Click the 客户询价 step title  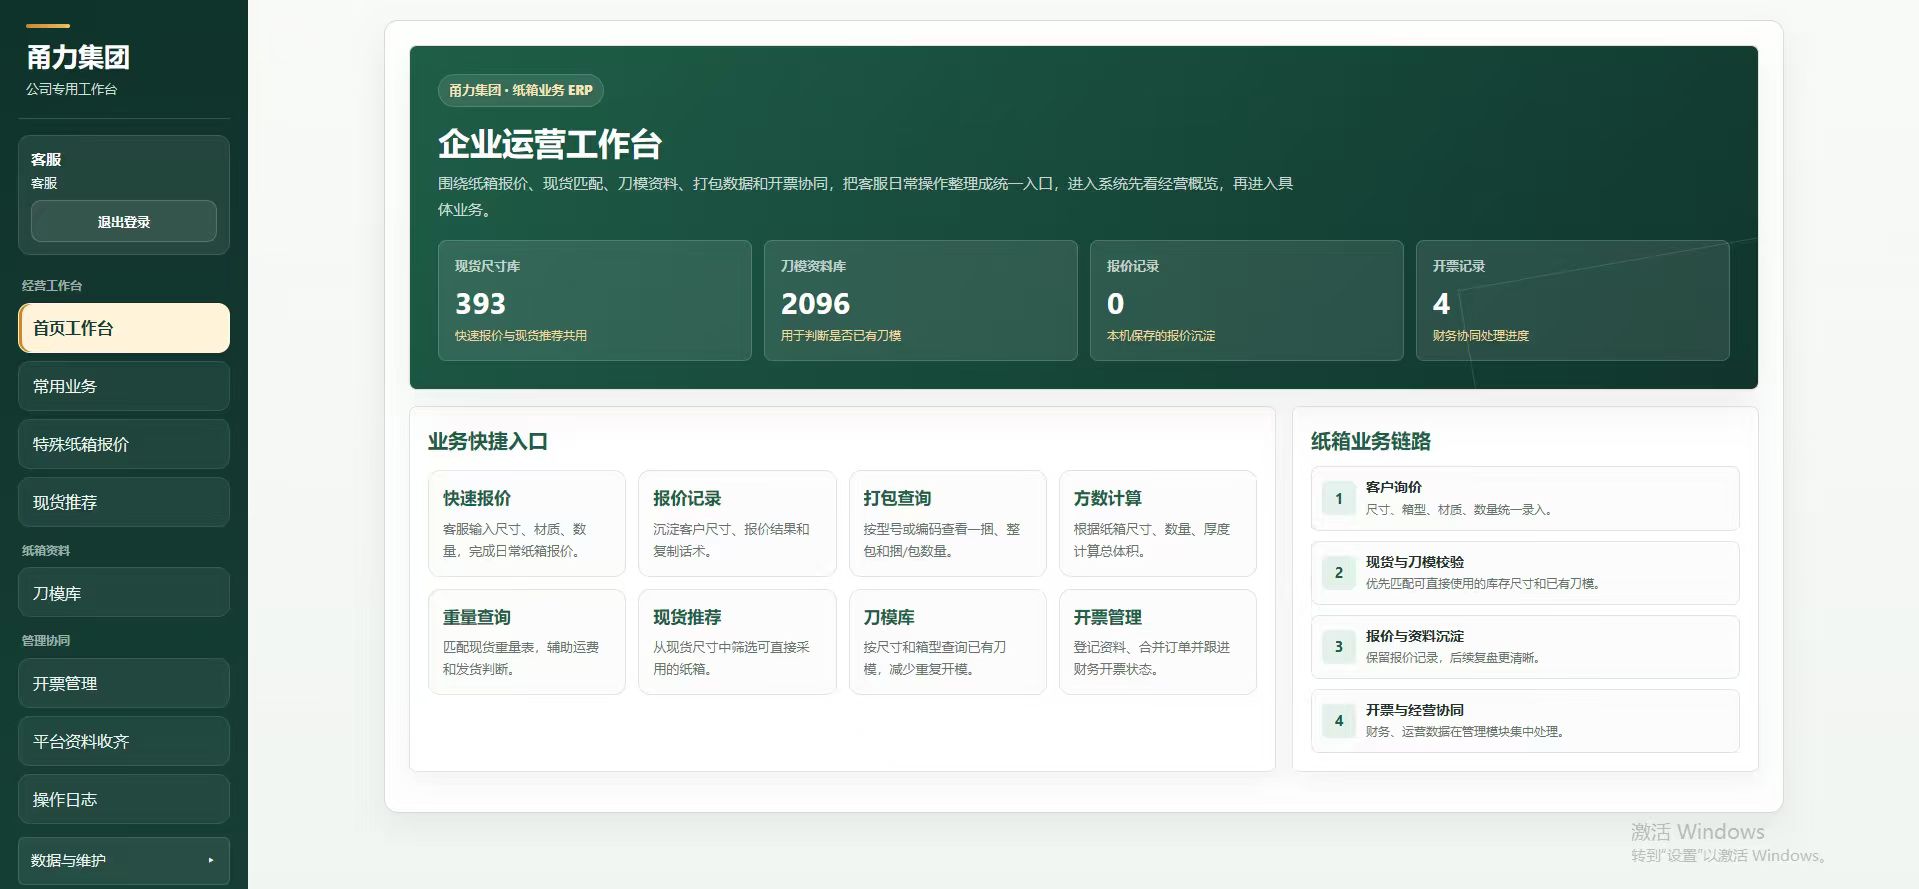click(1394, 487)
